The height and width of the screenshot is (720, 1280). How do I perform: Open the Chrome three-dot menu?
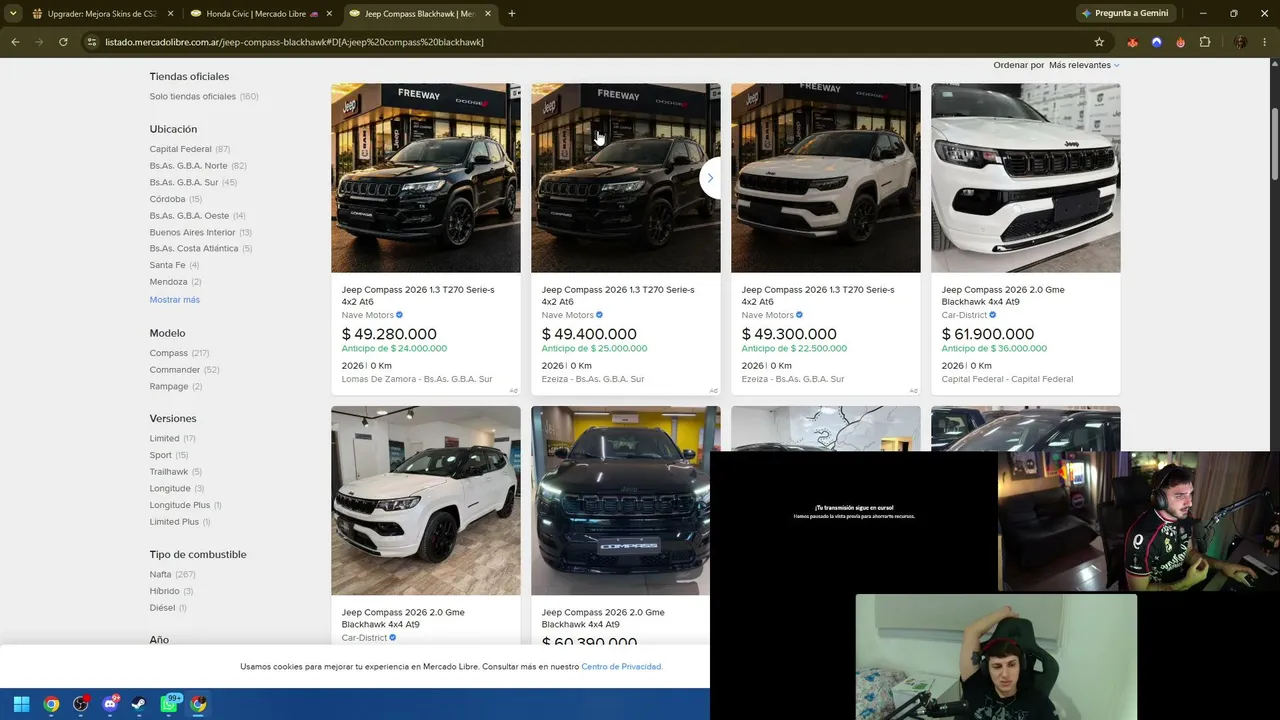click(x=1265, y=42)
